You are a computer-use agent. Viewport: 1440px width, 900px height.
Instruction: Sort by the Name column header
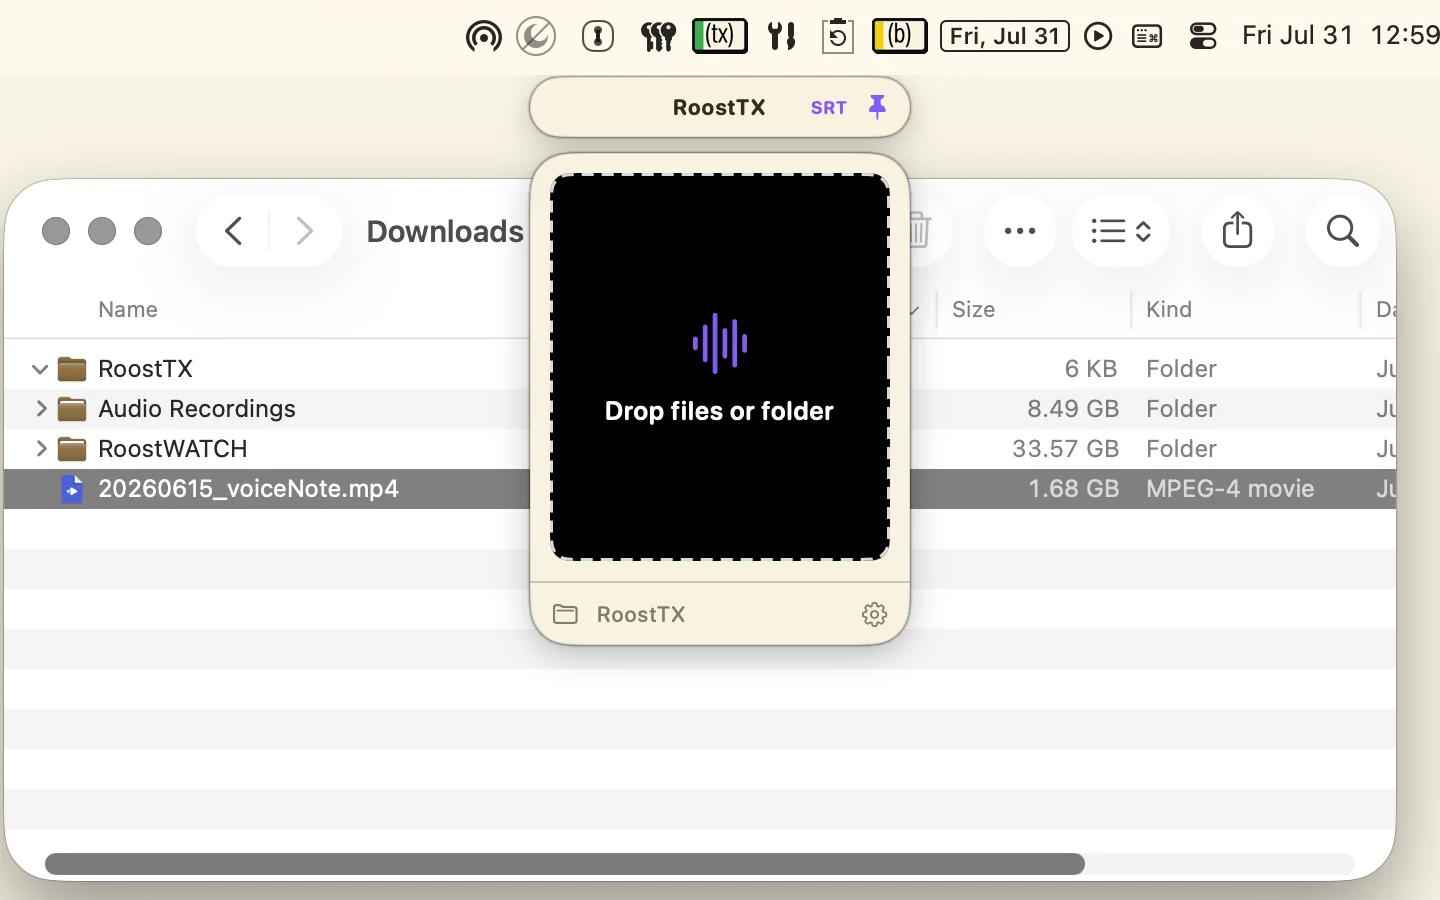click(128, 310)
